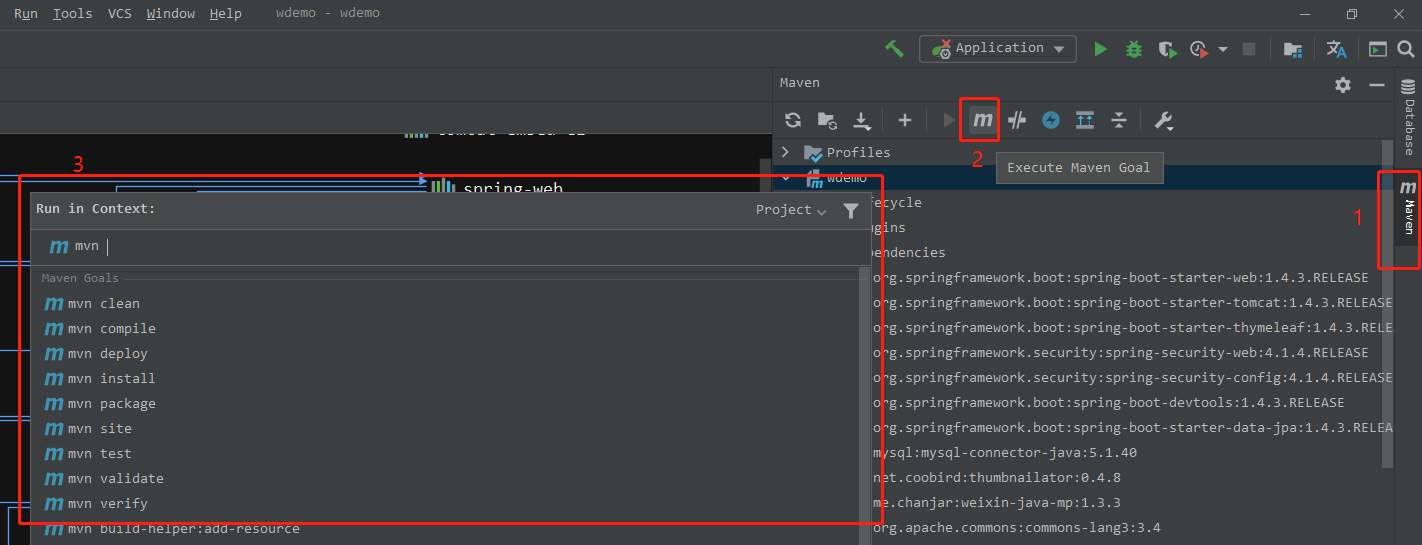Screen dimensions: 1422x545
Task: Start debugging with the bug icon
Action: 1134,49
